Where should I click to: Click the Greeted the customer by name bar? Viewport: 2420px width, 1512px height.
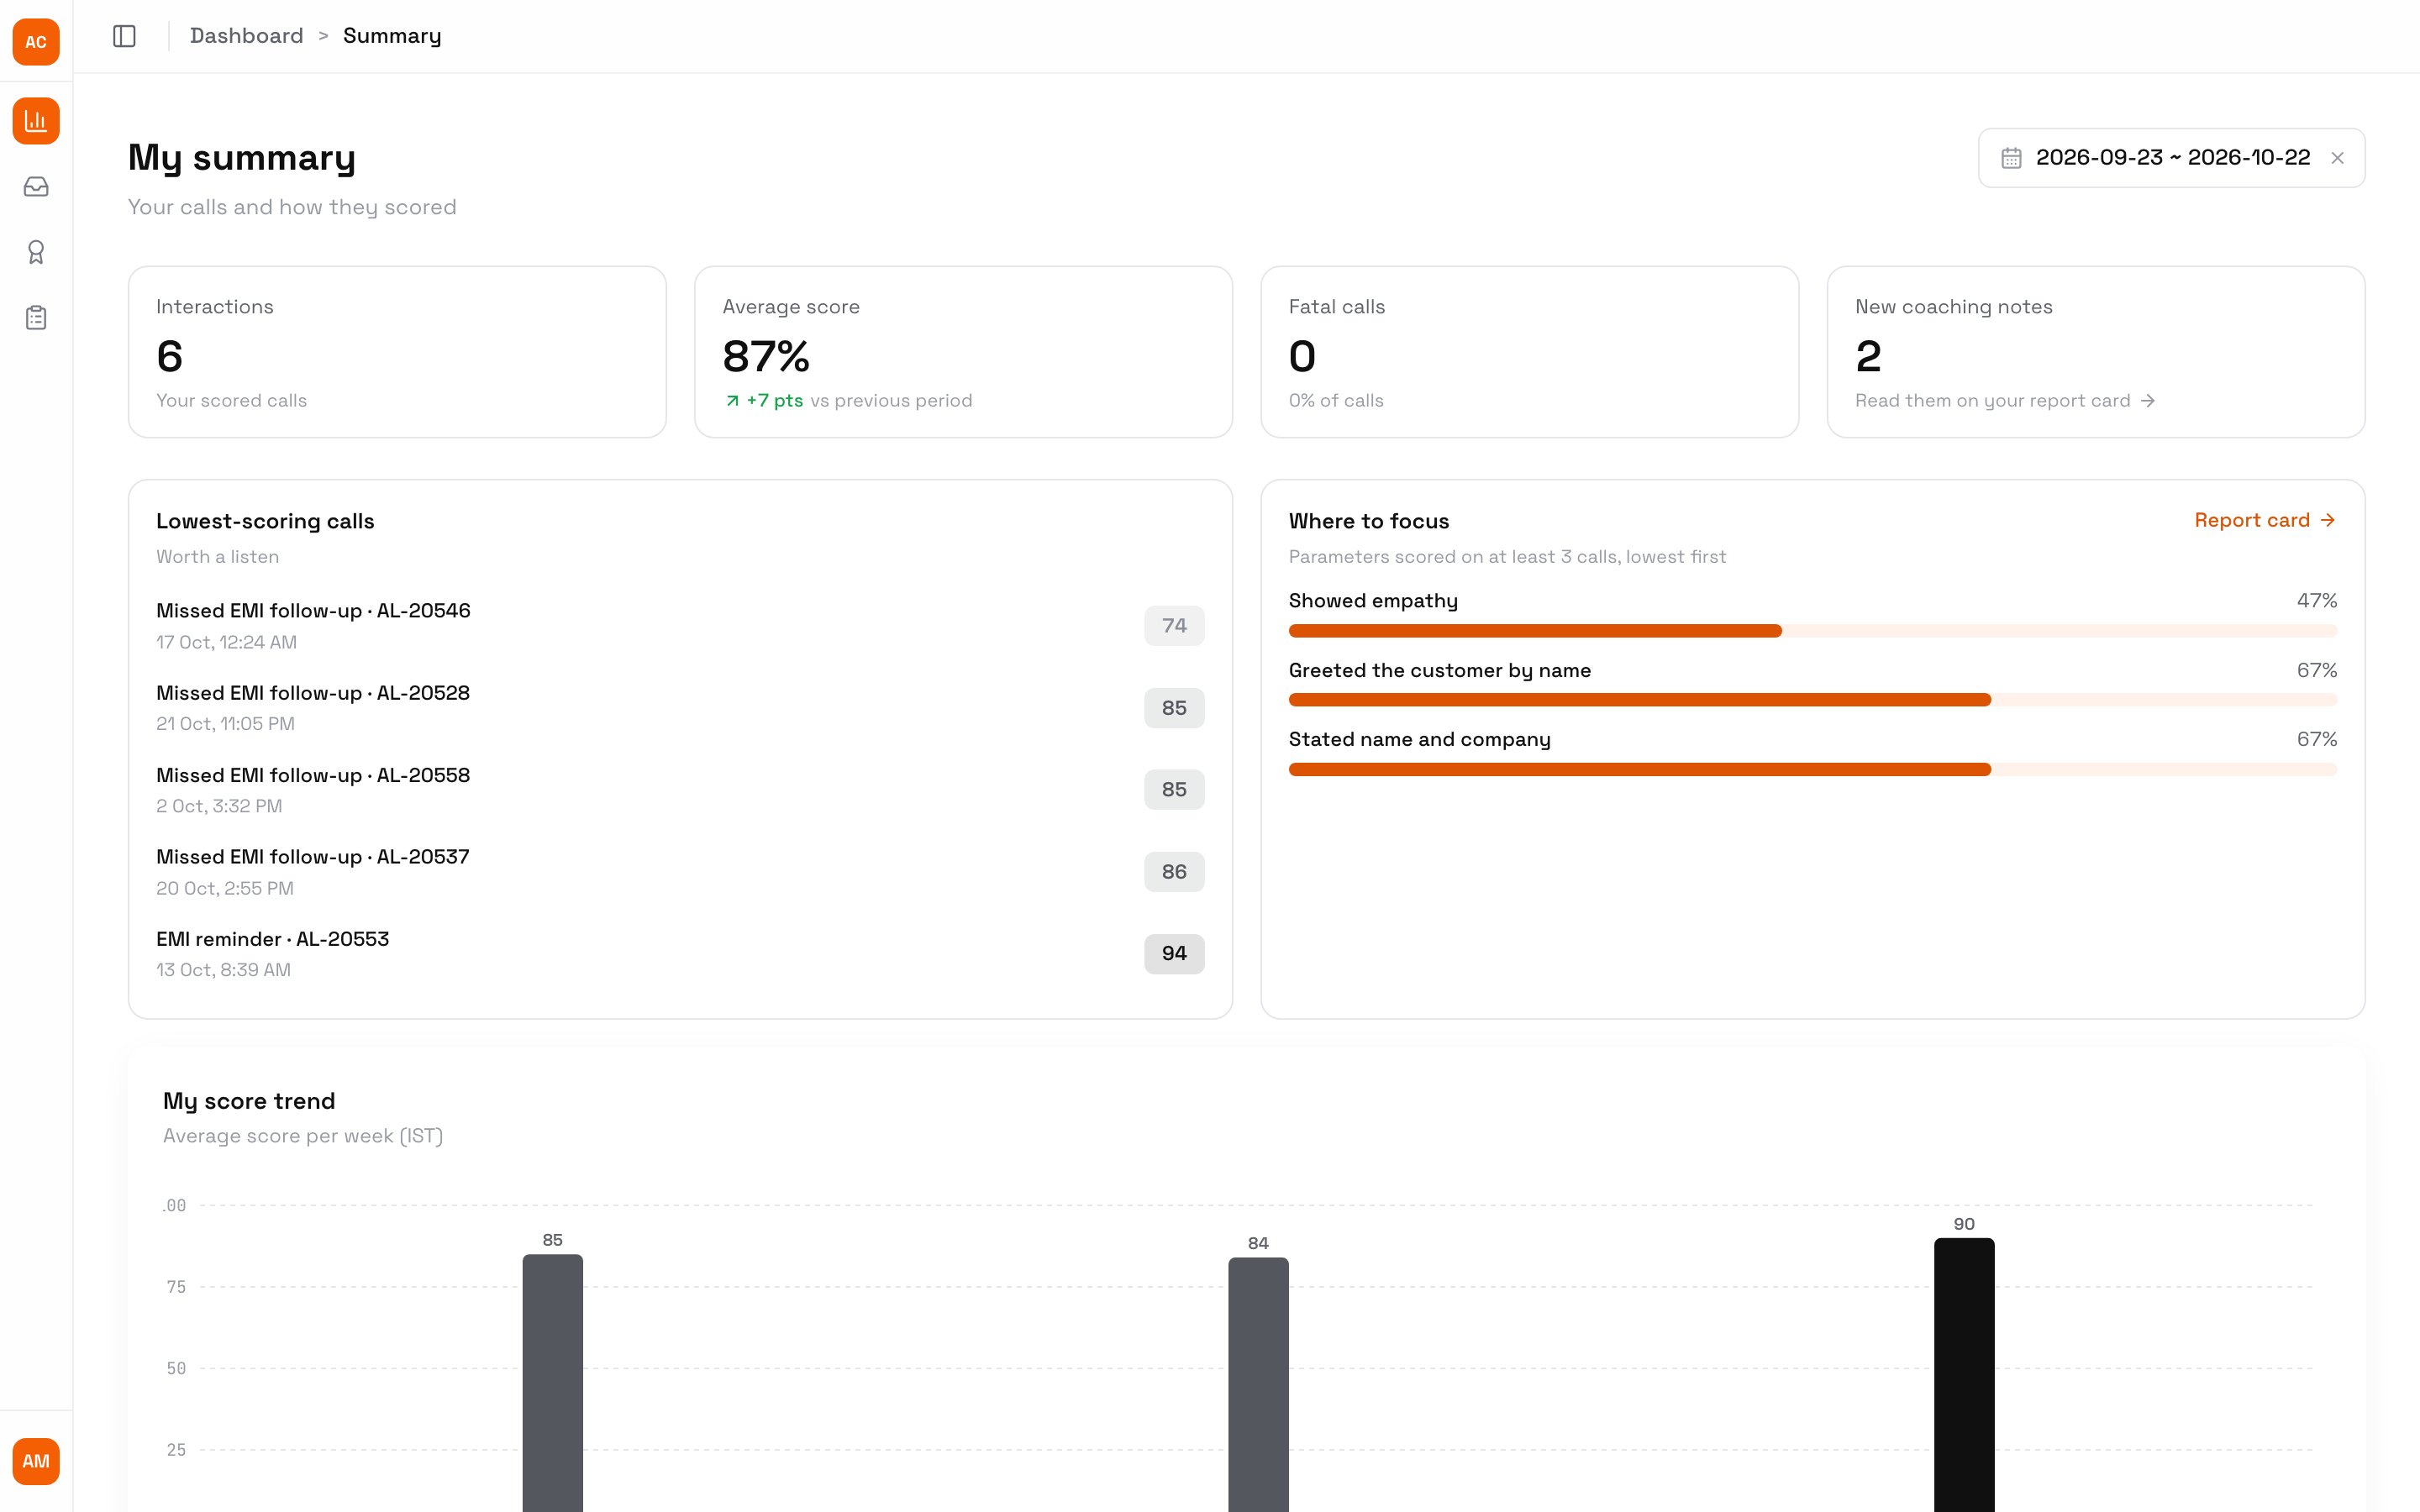pyautogui.click(x=1812, y=700)
